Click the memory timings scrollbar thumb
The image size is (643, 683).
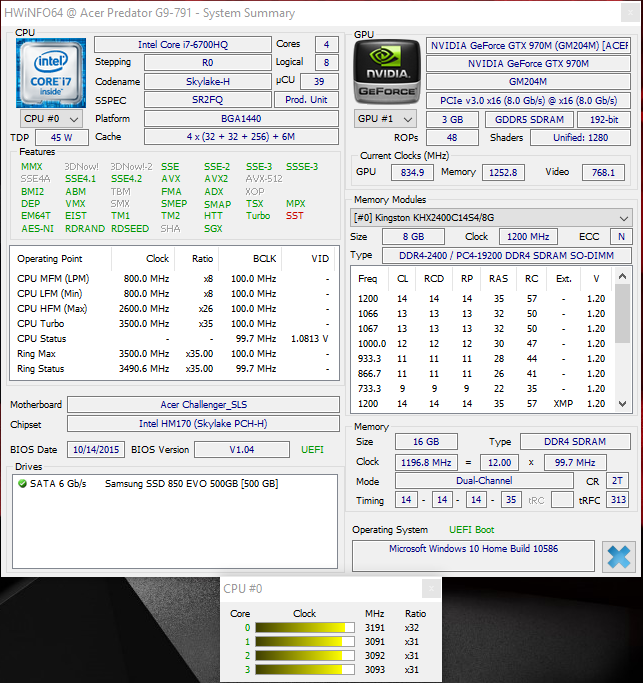tap(623, 313)
